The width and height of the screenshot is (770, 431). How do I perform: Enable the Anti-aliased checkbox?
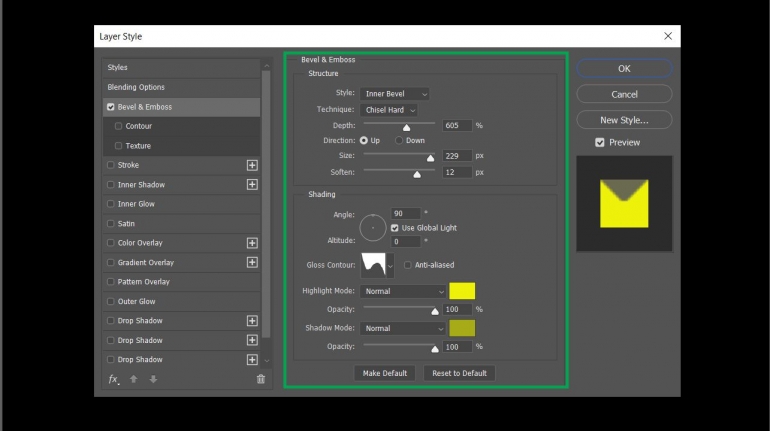point(408,265)
